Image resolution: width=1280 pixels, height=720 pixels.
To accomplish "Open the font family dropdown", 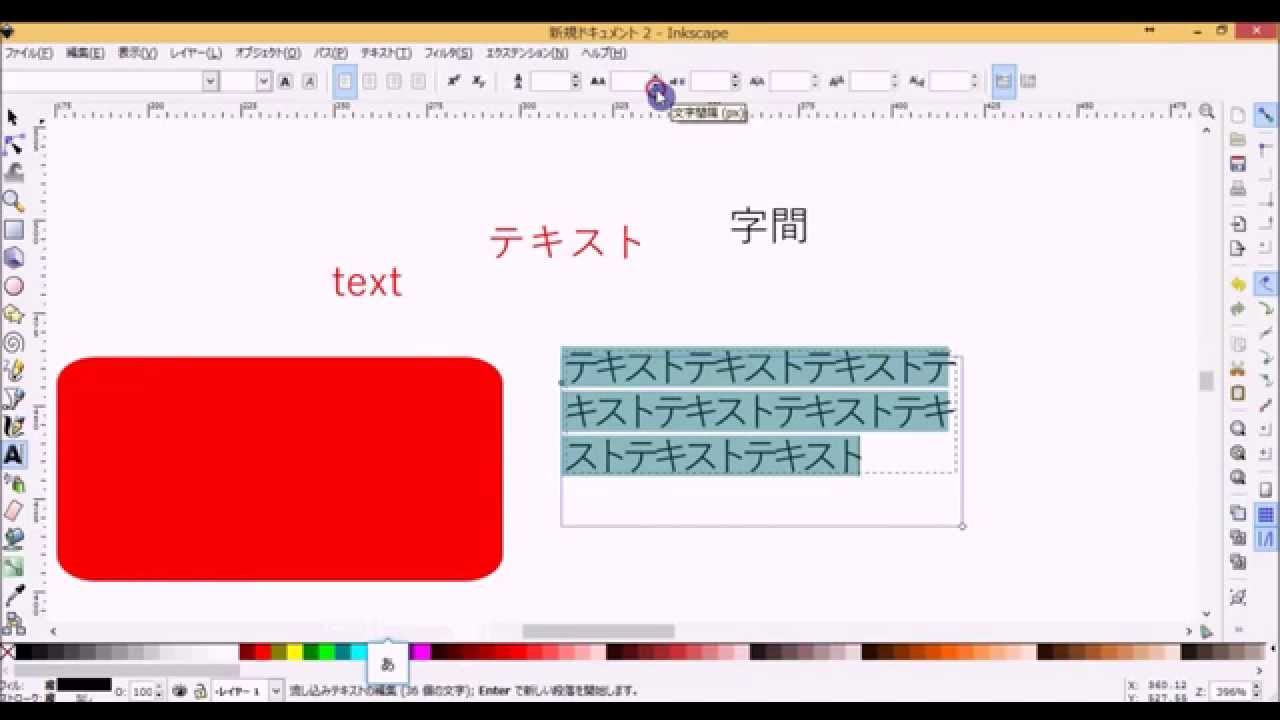I will coord(210,82).
